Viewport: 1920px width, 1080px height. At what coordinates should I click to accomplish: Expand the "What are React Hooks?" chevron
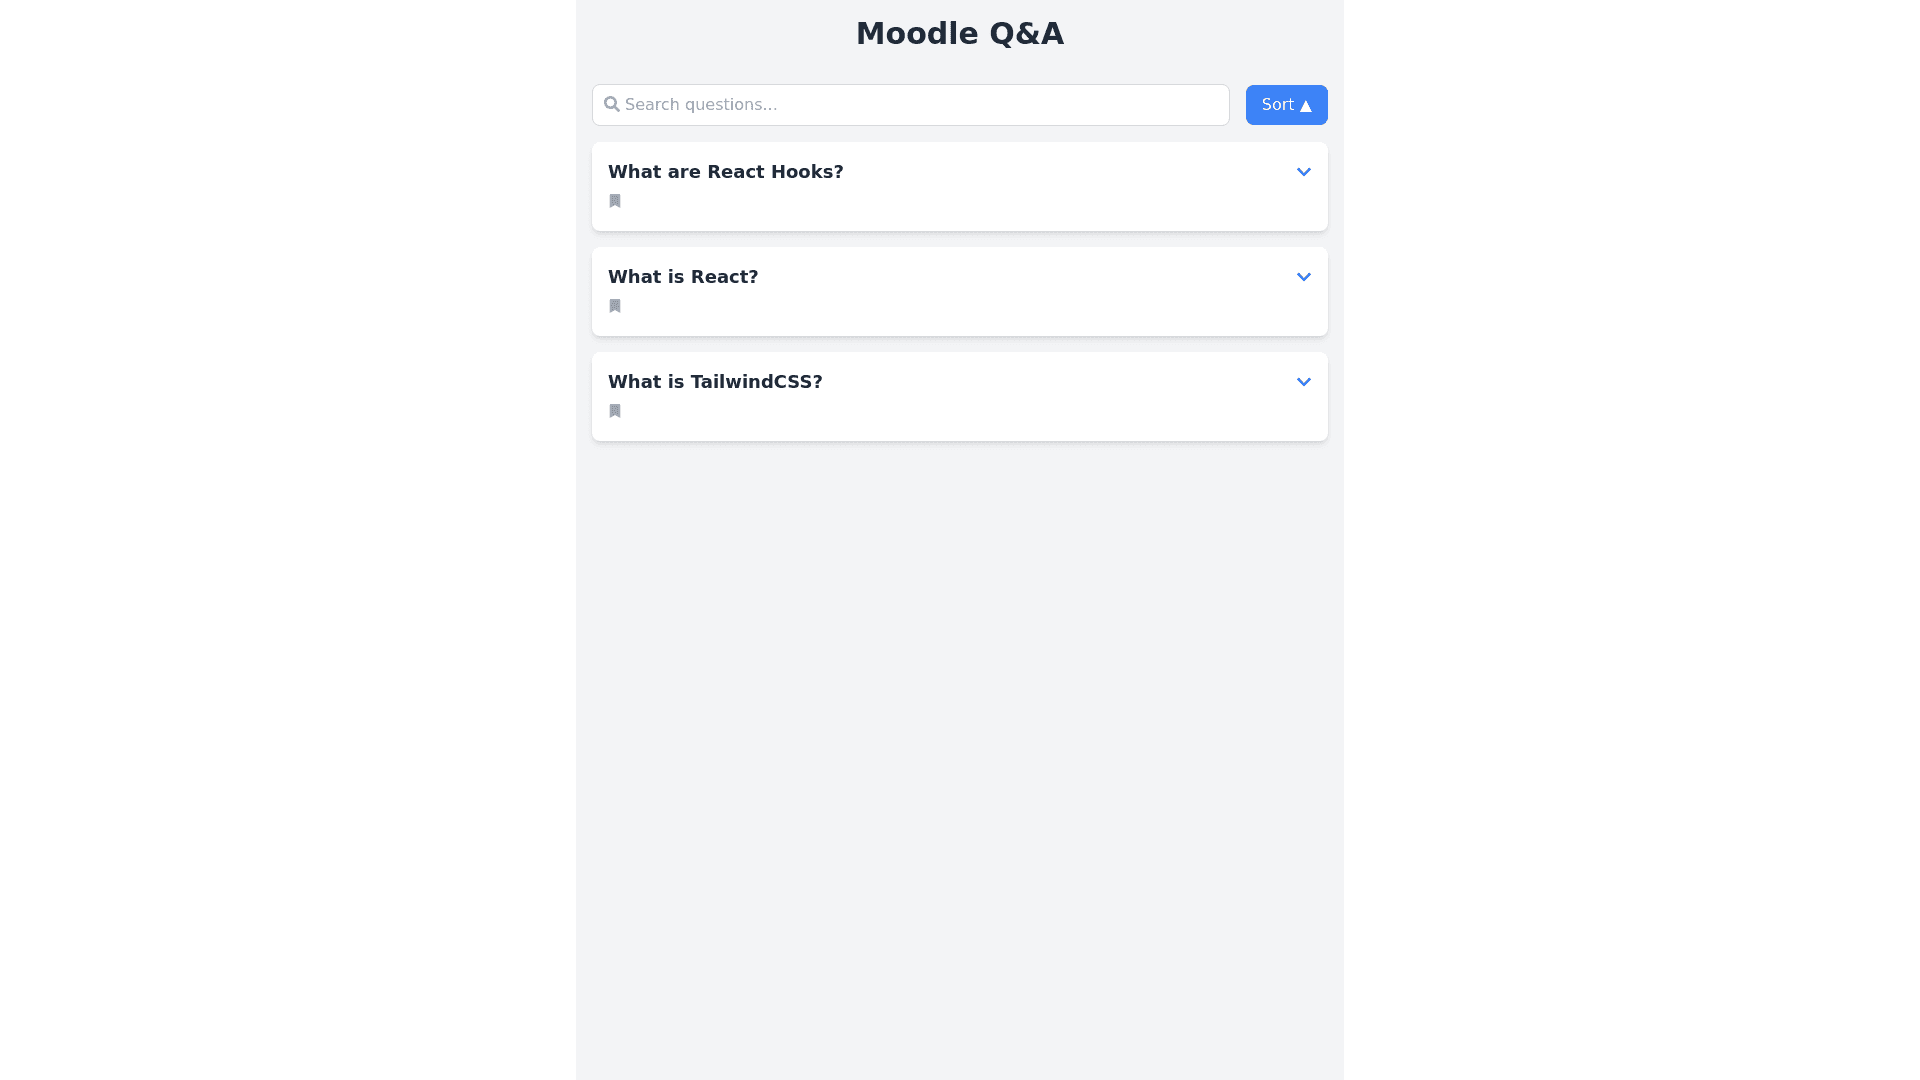tap(1303, 172)
